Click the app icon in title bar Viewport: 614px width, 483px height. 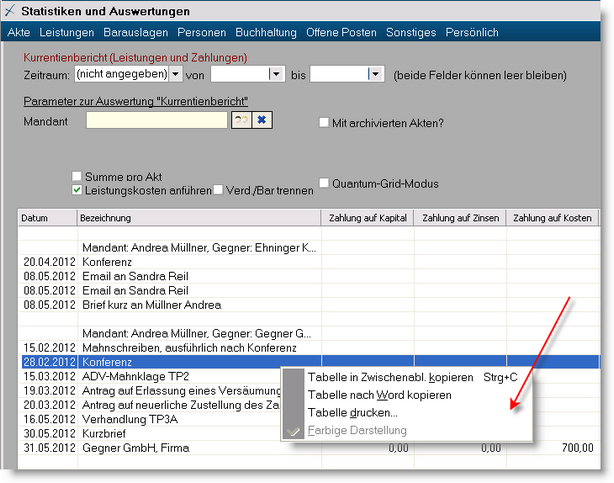(x=10, y=11)
